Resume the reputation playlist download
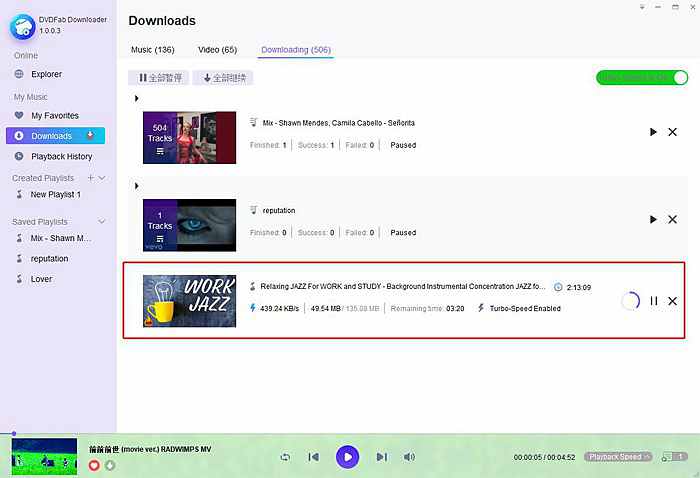 653,220
